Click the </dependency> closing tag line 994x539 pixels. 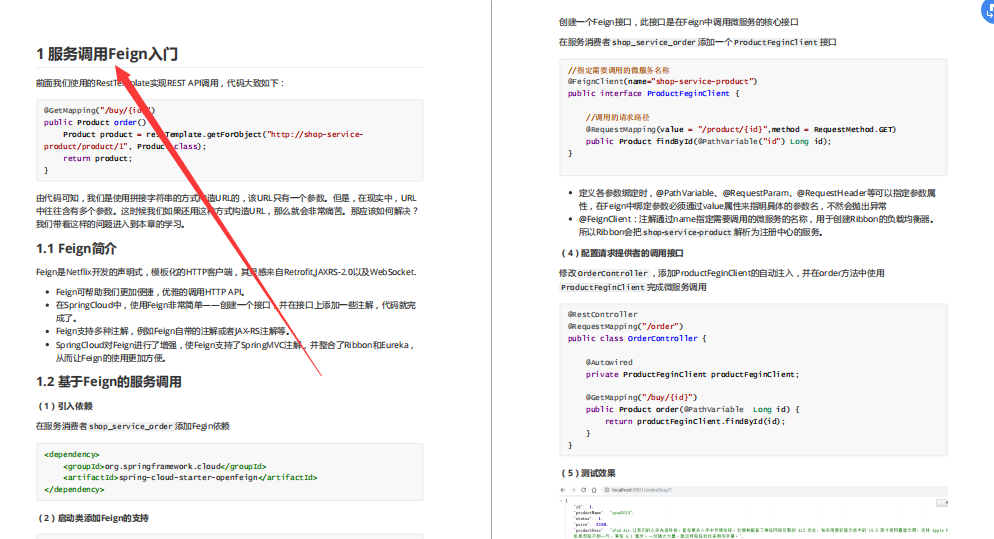[74, 490]
